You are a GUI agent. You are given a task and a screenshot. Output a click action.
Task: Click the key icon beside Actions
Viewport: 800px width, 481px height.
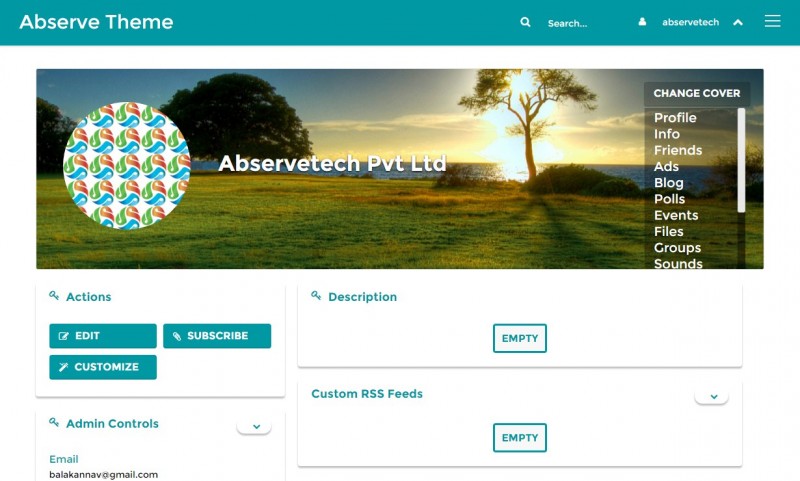pyautogui.click(x=54, y=295)
